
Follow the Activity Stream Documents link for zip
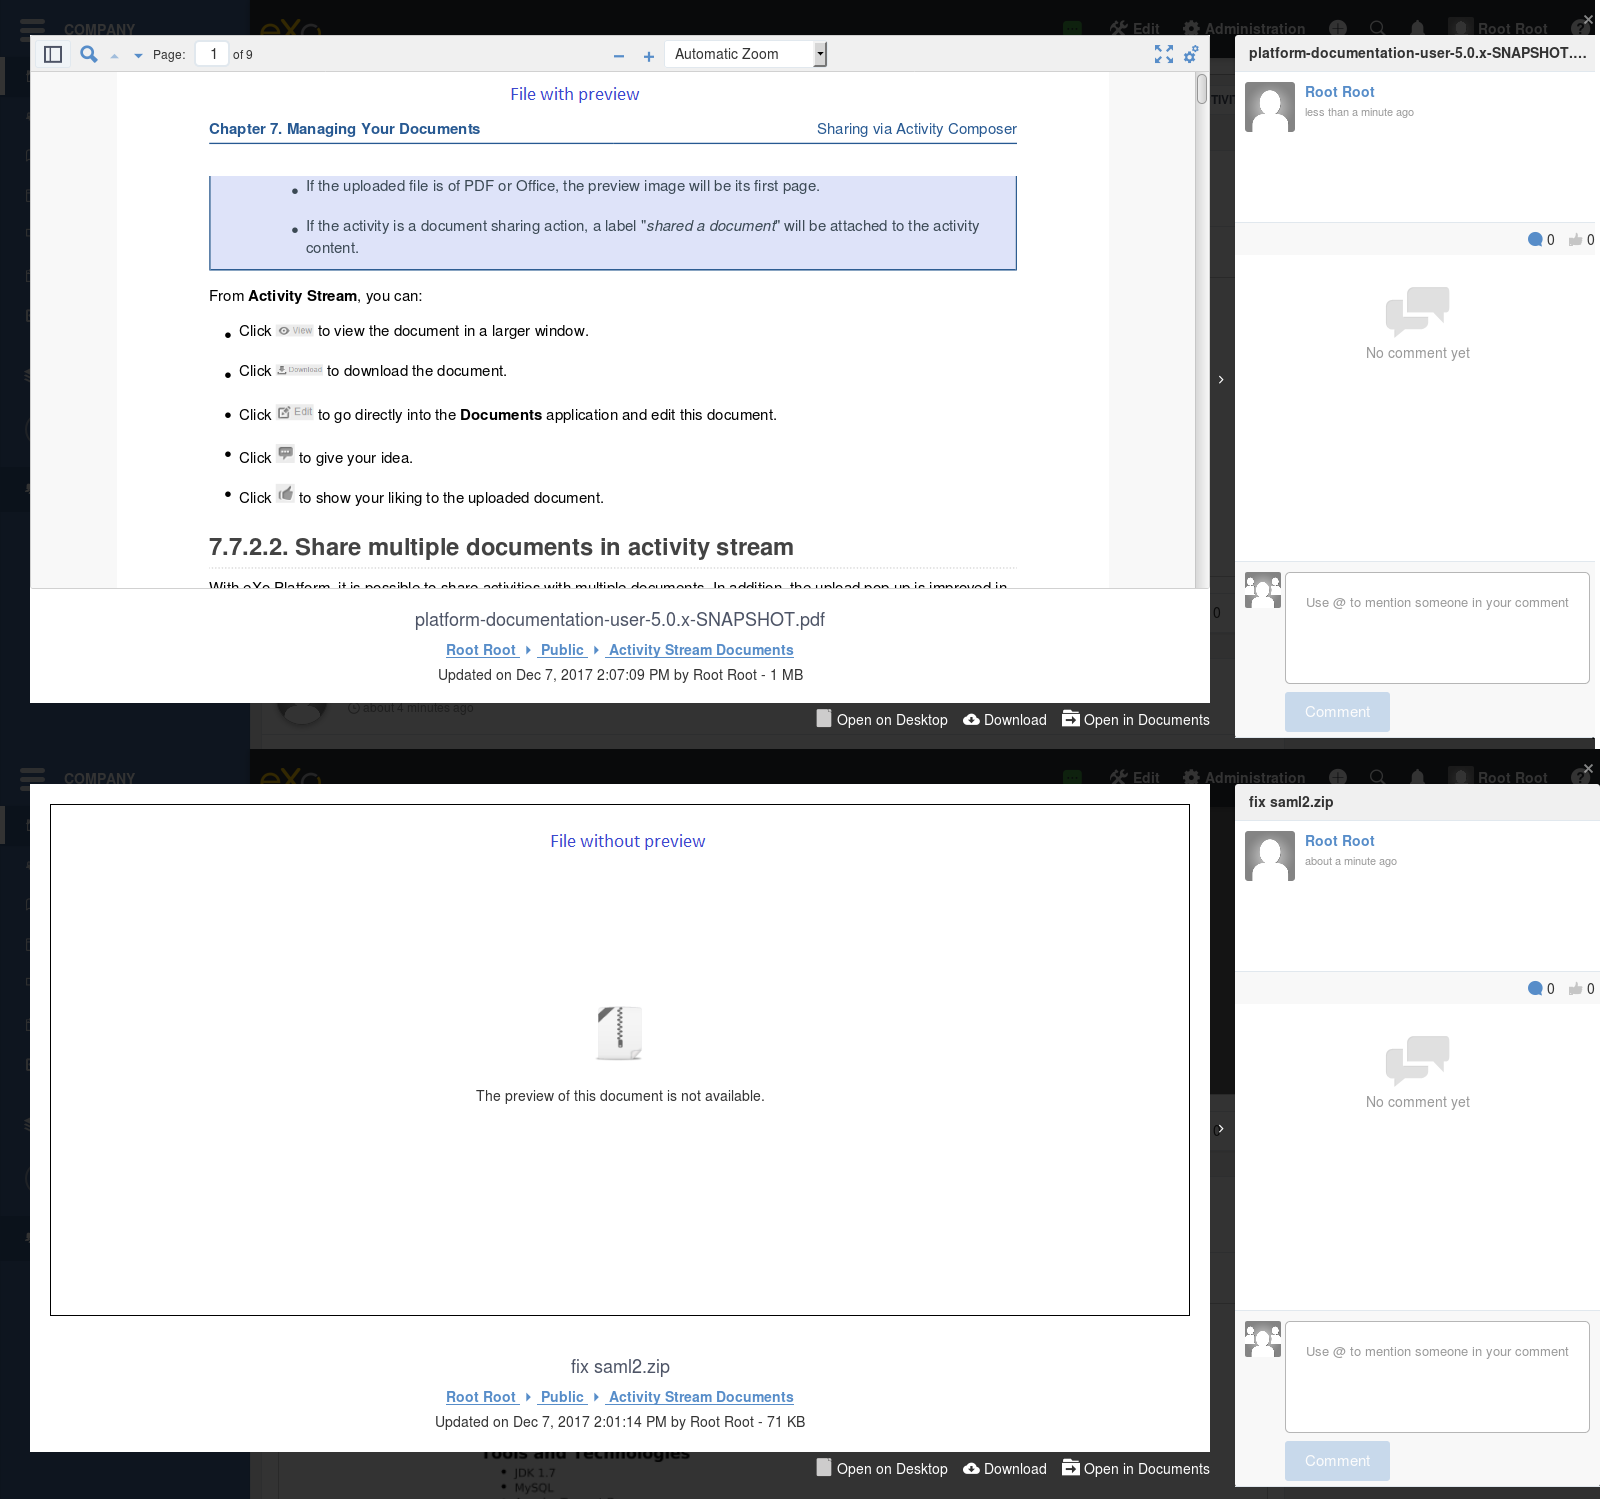click(x=701, y=1397)
